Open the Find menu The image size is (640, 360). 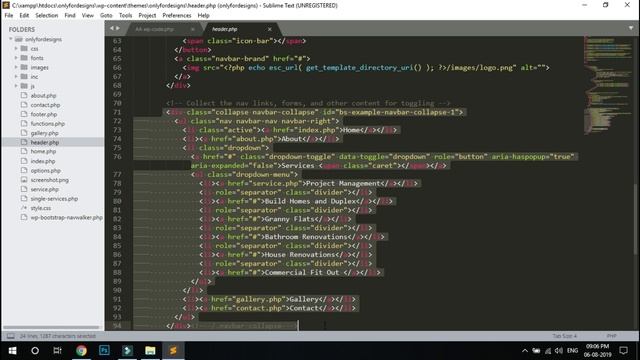70,16
